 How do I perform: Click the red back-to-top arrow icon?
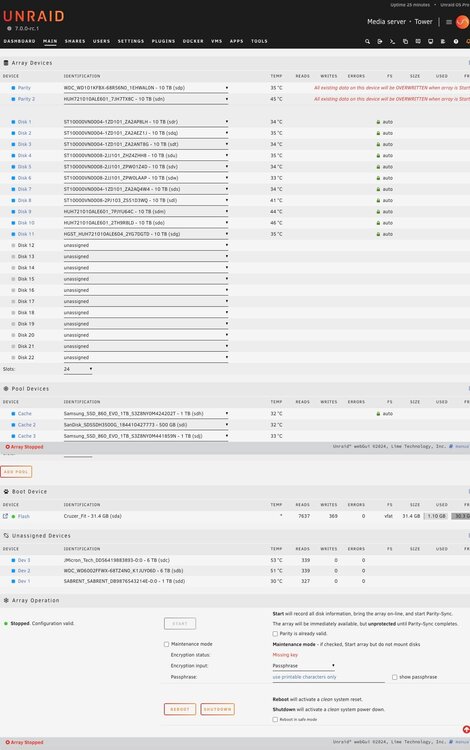click(466, 729)
